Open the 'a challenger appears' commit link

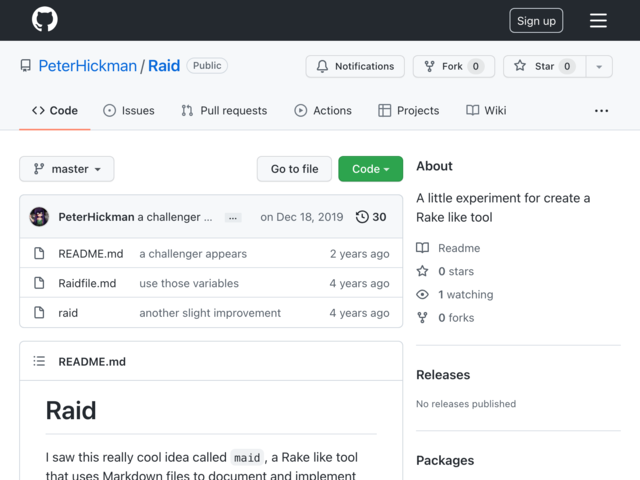tap(193, 254)
